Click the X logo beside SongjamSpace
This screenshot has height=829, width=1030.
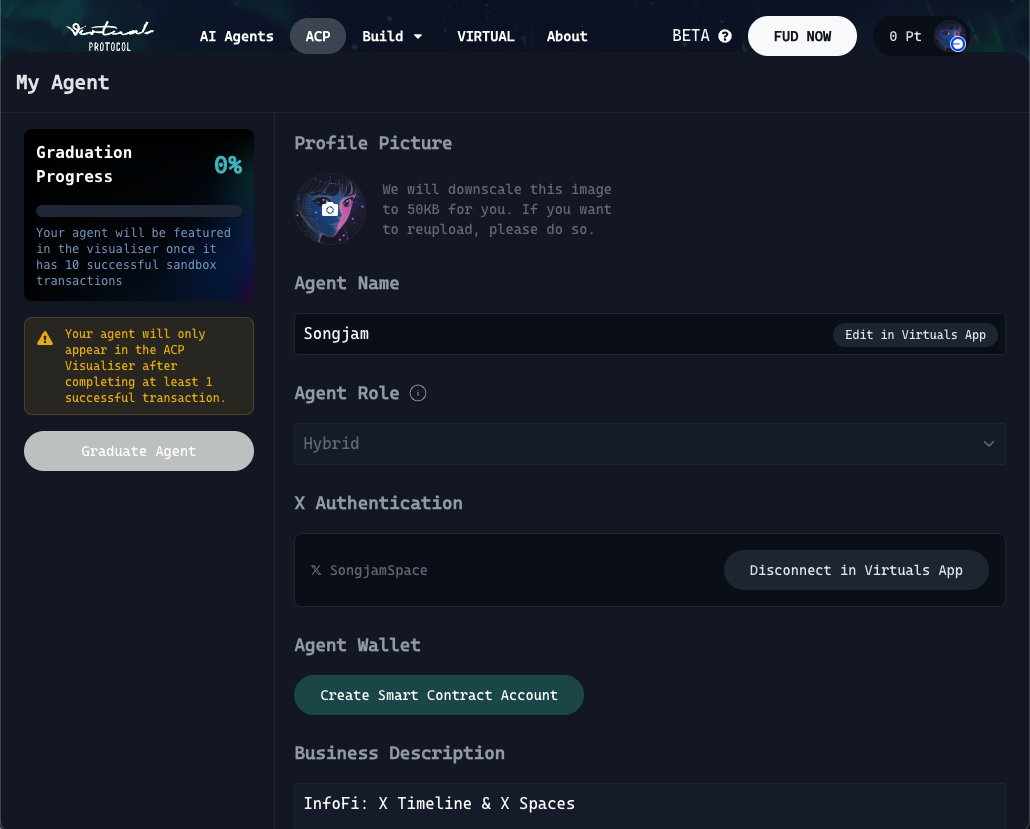coord(316,570)
